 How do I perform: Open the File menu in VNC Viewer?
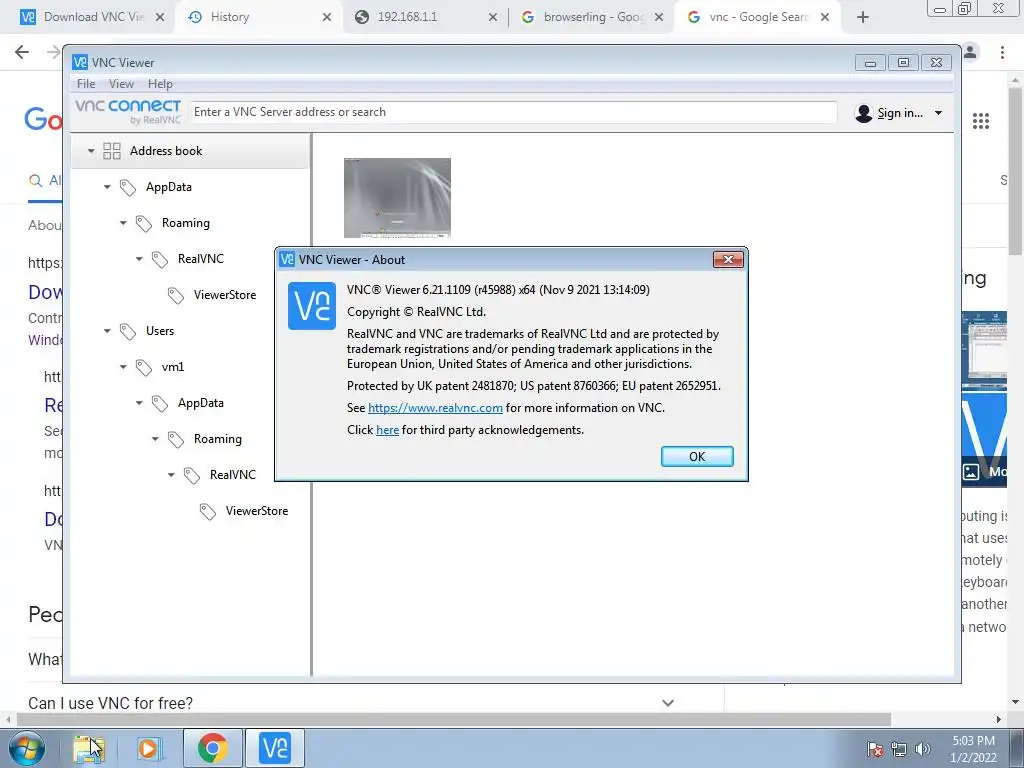point(86,84)
